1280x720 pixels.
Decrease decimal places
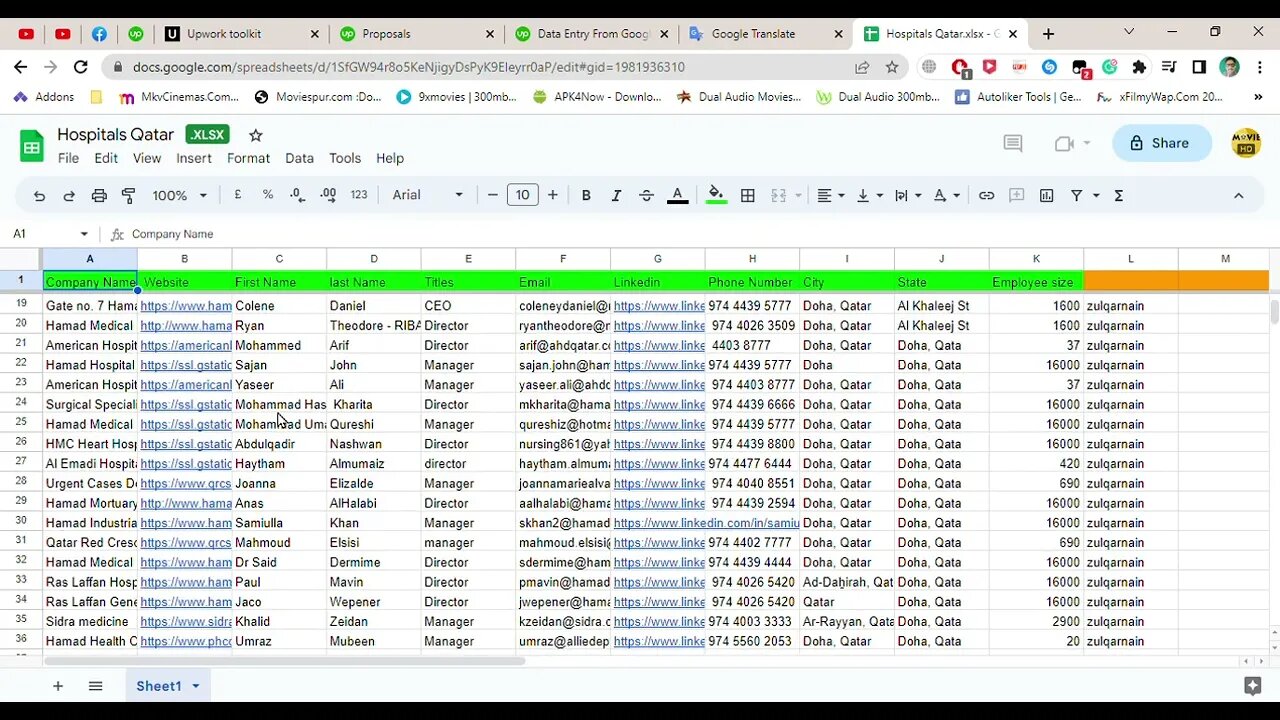point(297,195)
